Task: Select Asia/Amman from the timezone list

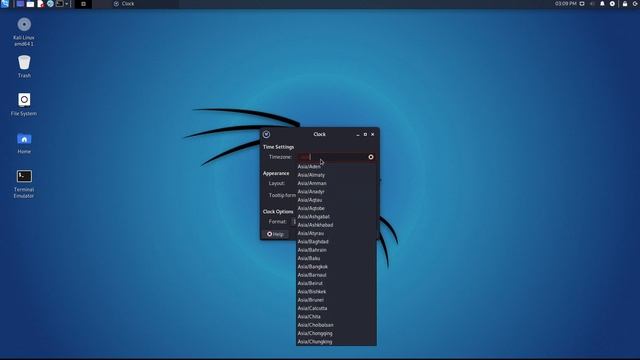Action: click(x=336, y=184)
